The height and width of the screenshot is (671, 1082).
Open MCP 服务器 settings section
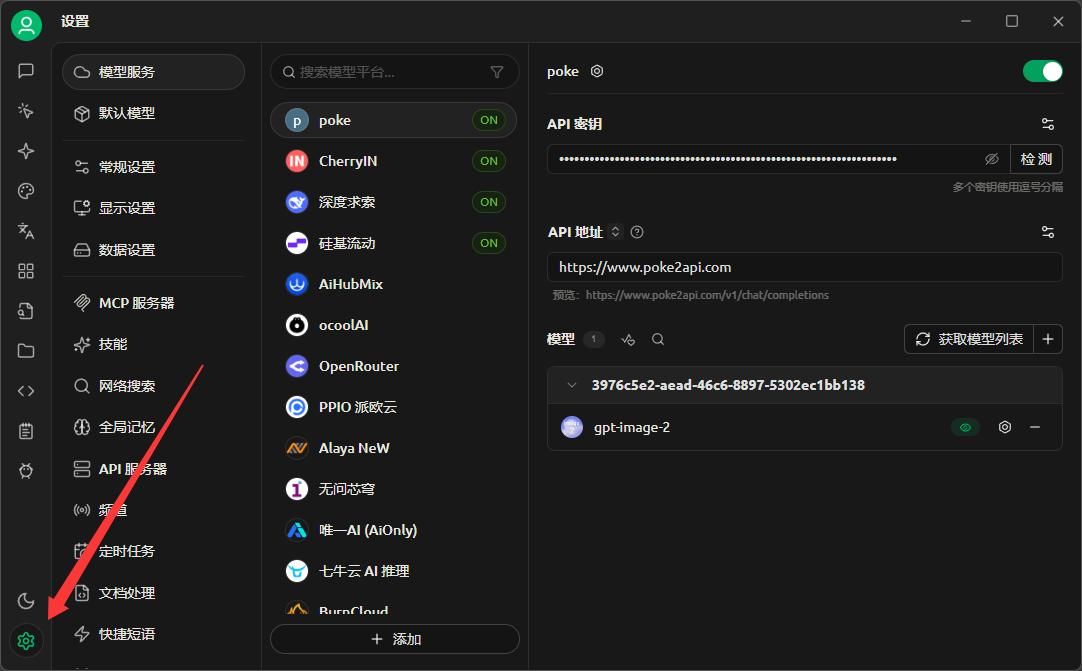click(153, 303)
